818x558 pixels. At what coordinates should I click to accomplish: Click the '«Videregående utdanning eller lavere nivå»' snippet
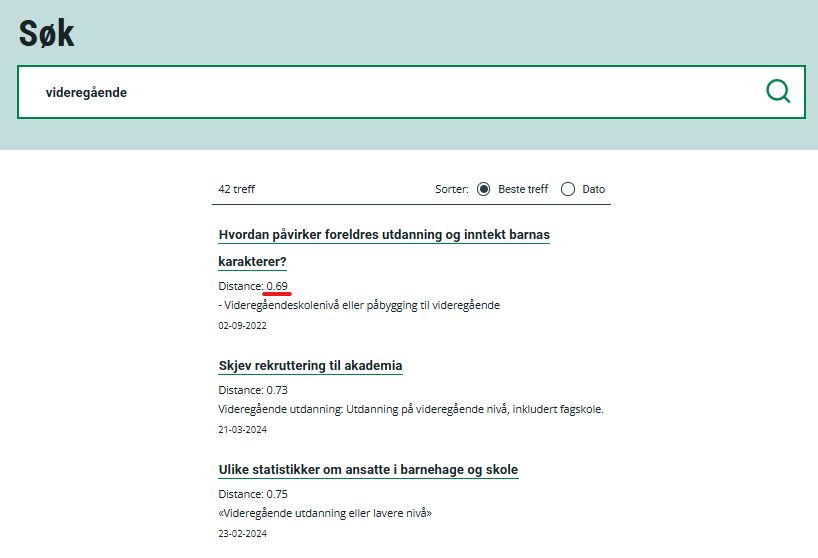pyautogui.click(x=325, y=513)
